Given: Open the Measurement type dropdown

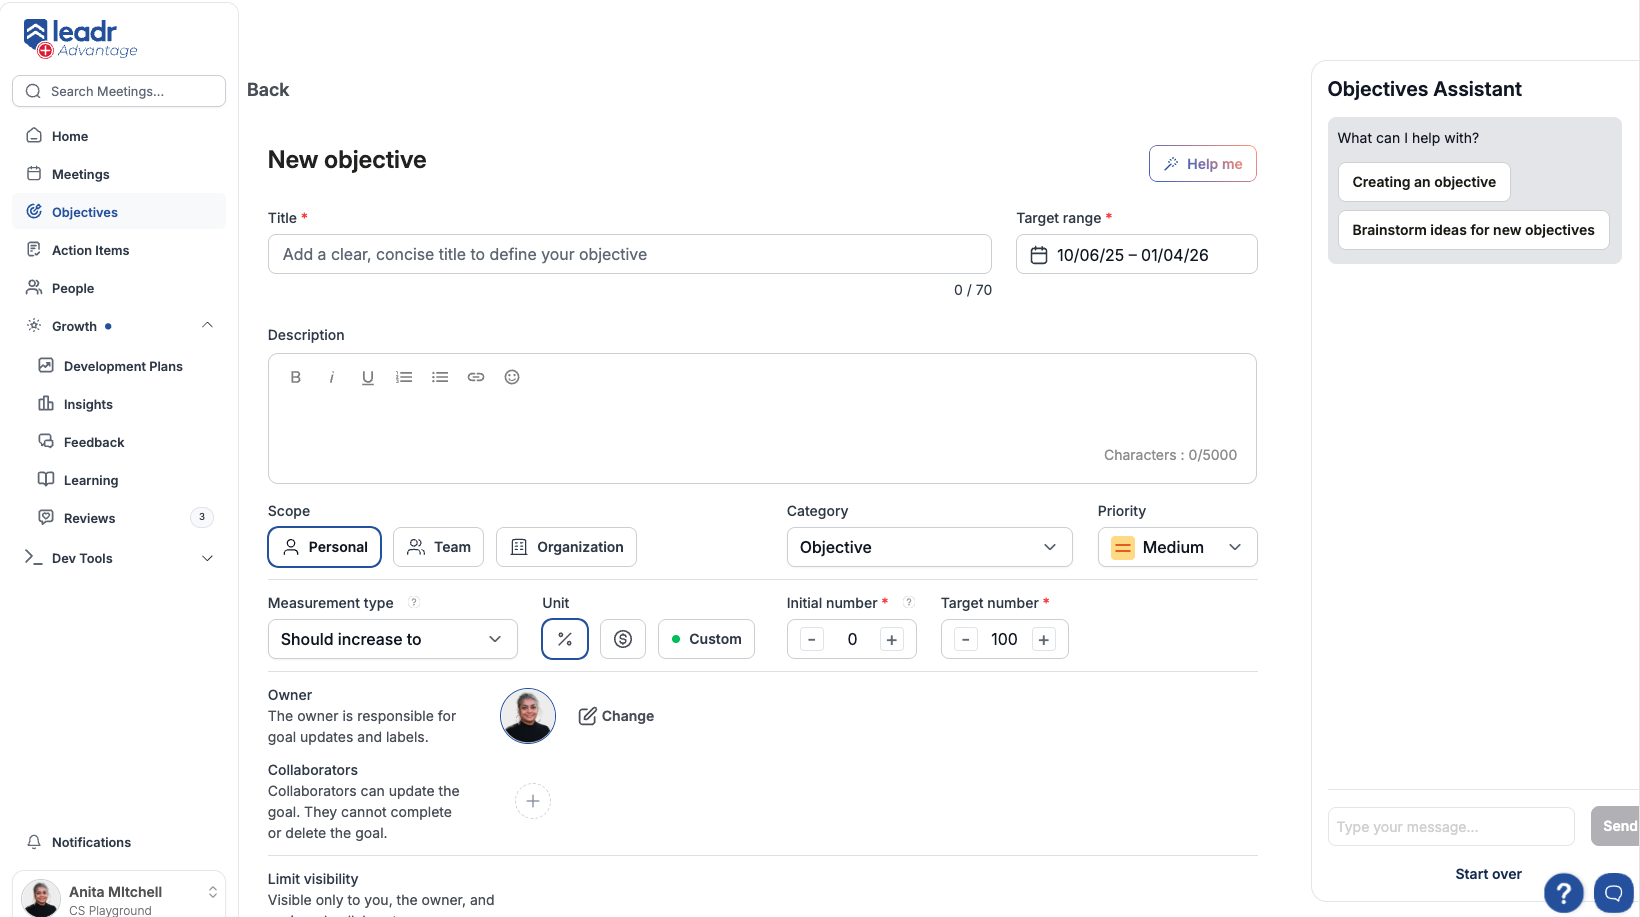Looking at the screenshot, I should [393, 639].
